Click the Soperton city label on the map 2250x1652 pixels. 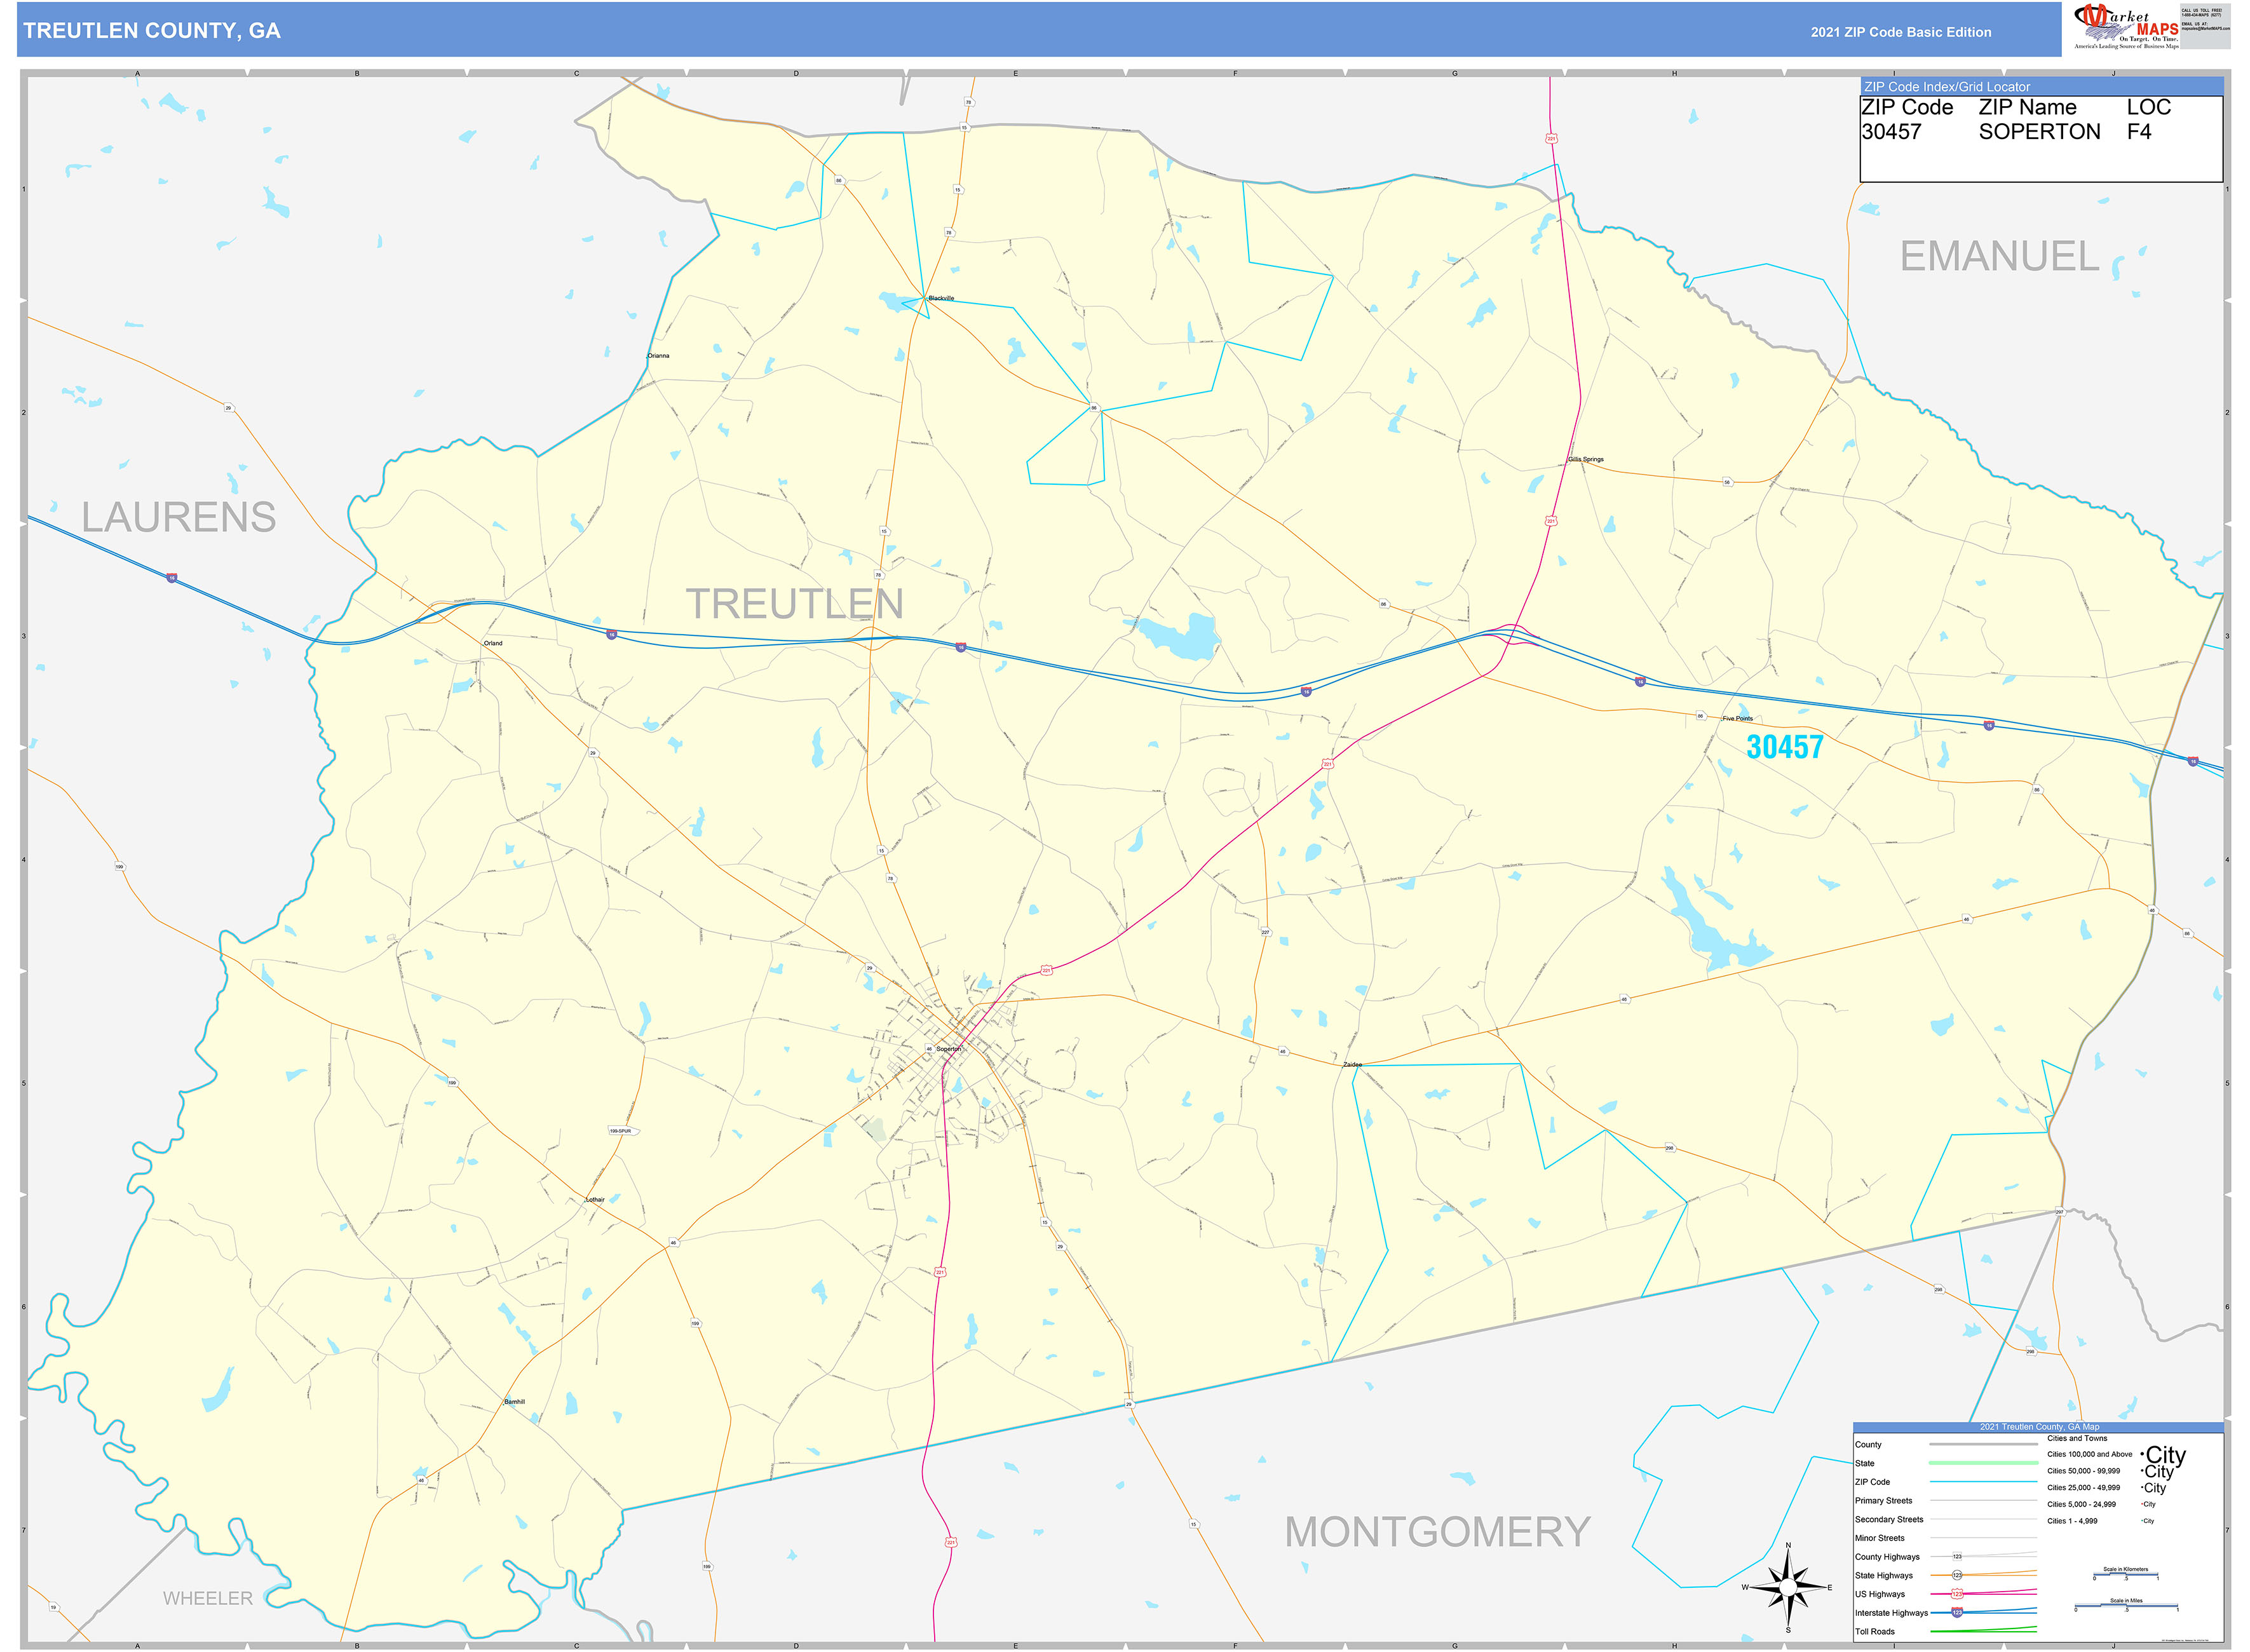pos(950,1050)
